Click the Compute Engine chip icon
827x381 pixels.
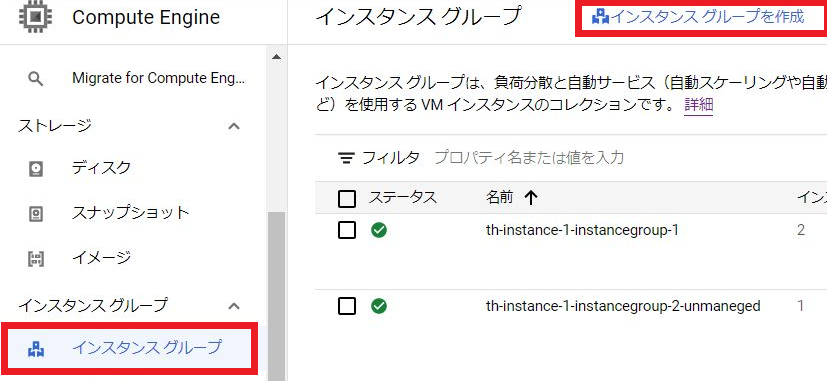tap(35, 16)
